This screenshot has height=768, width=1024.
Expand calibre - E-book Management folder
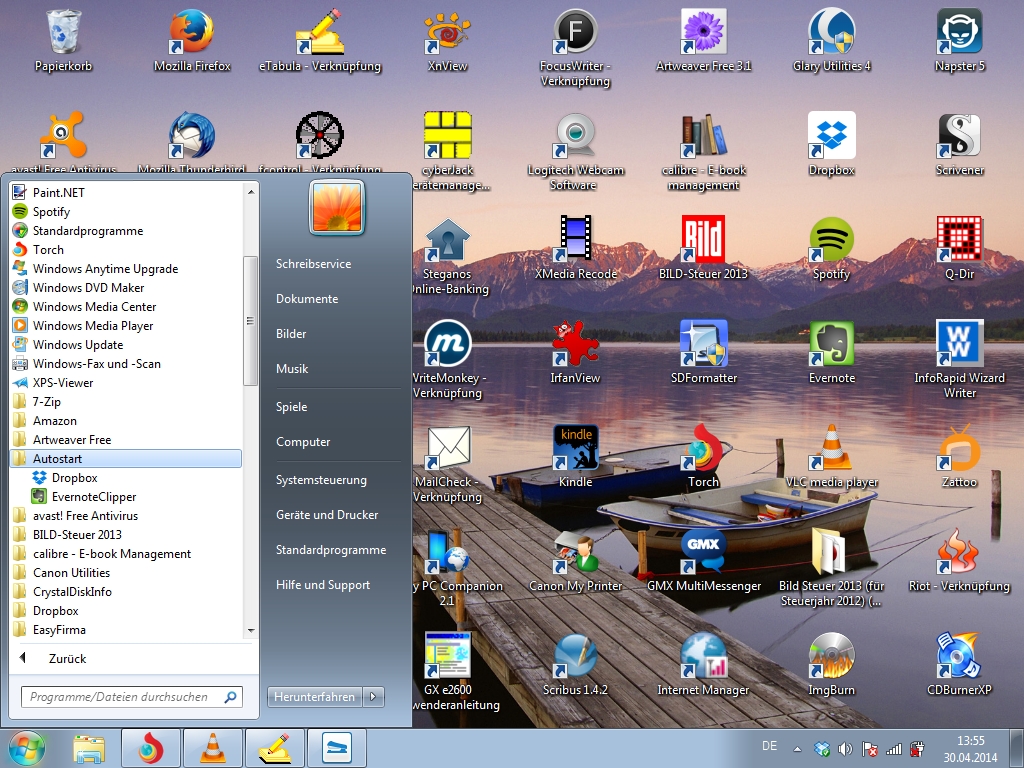coord(126,554)
